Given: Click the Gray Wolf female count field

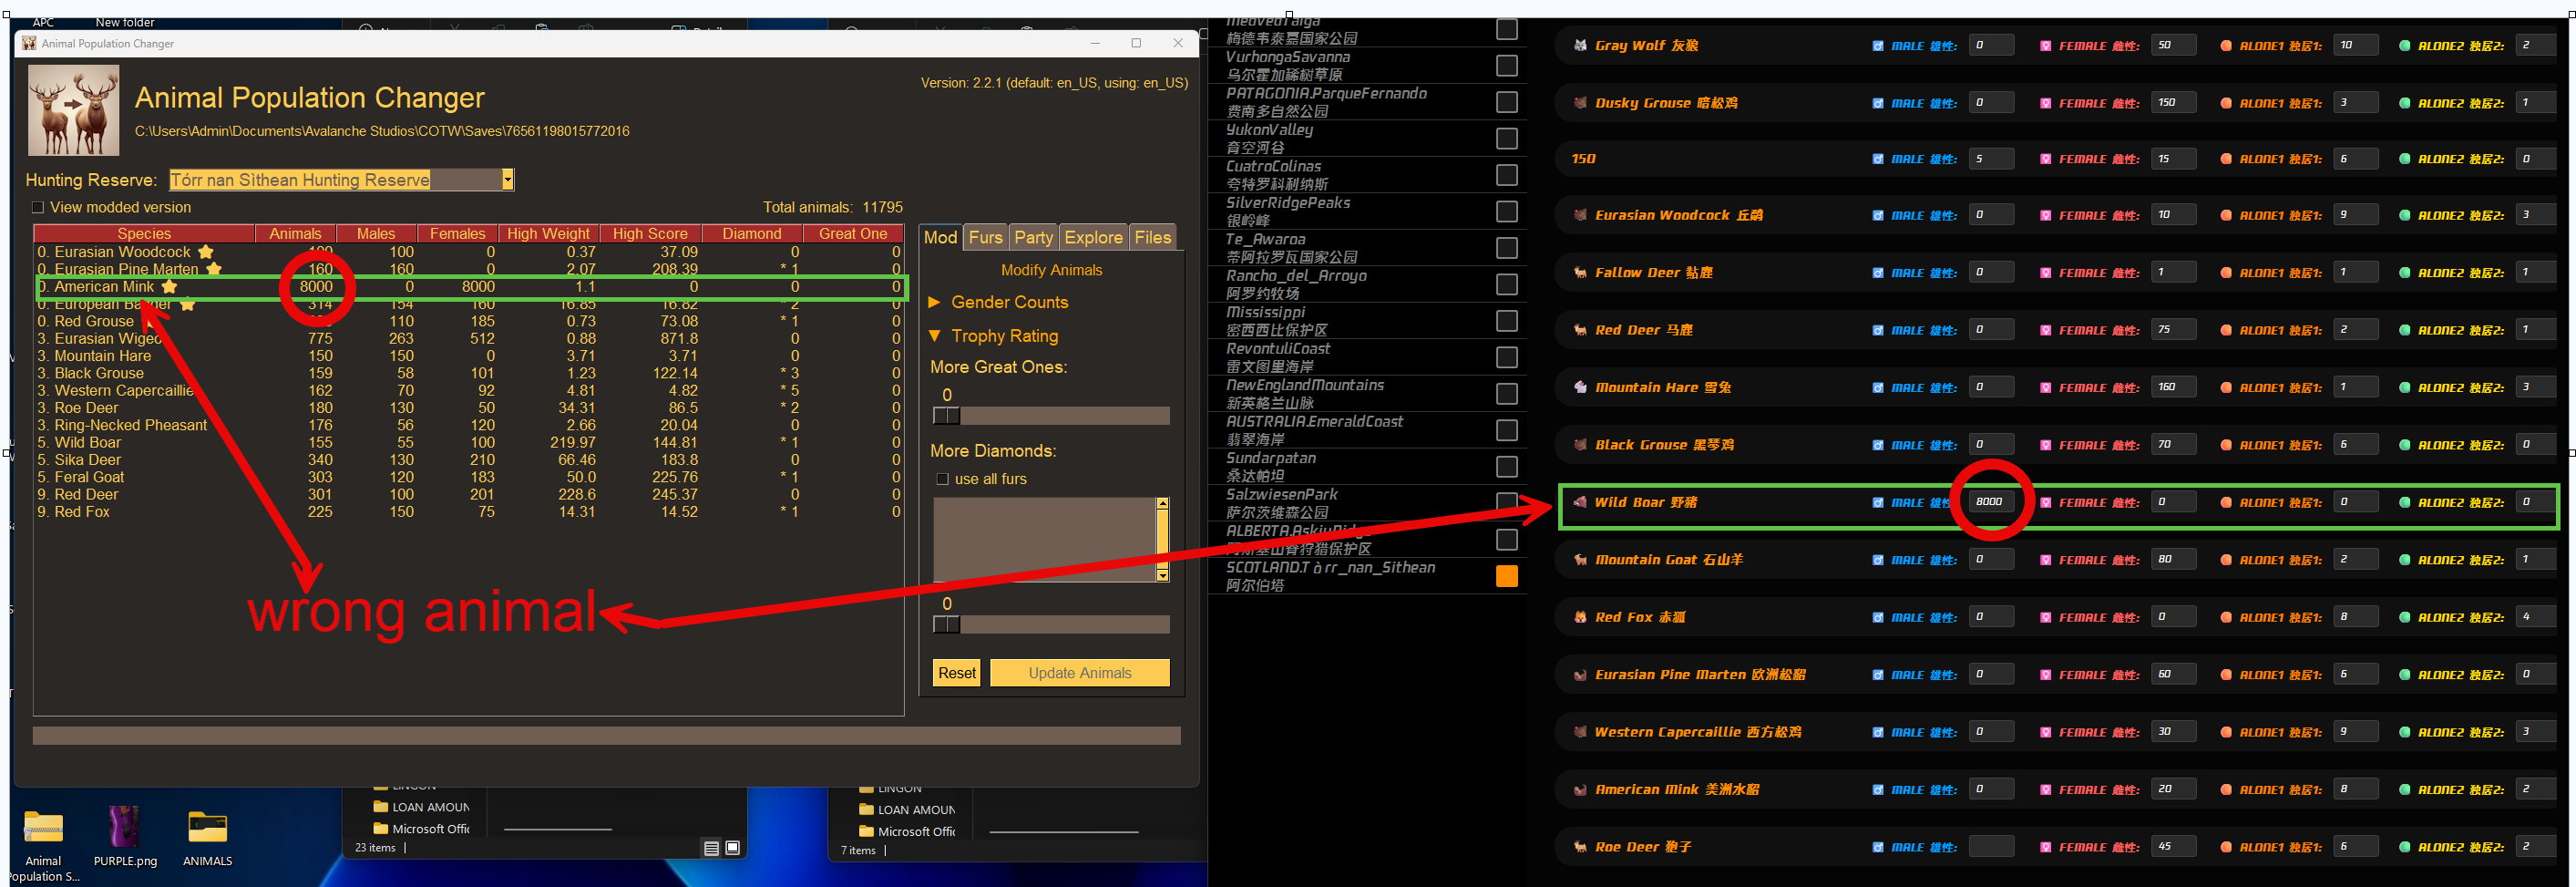Looking at the screenshot, I should (2173, 45).
